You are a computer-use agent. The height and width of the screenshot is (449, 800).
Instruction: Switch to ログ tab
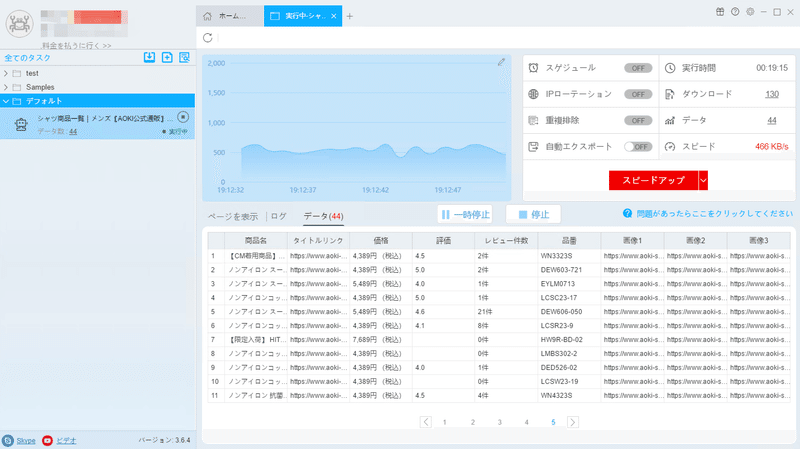click(x=279, y=216)
